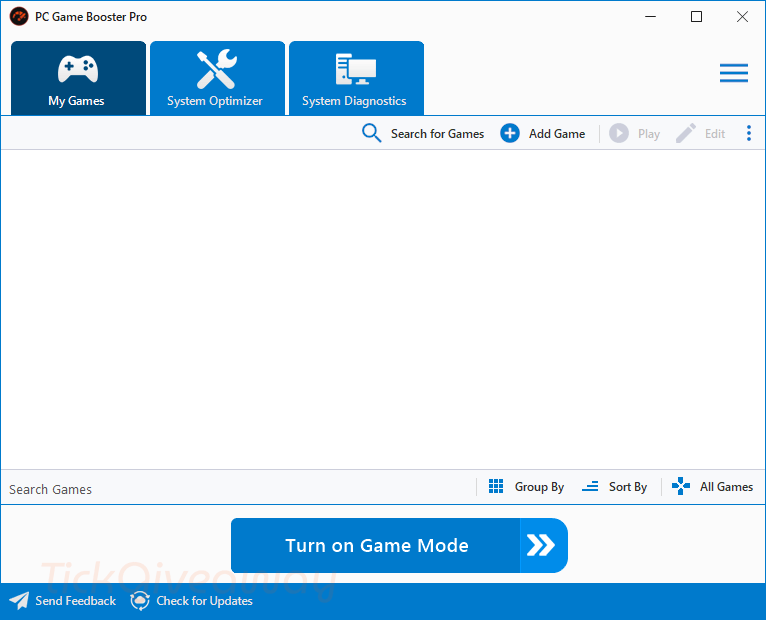Click the Play circle icon
Screen dimensions: 766x620
pos(618,133)
